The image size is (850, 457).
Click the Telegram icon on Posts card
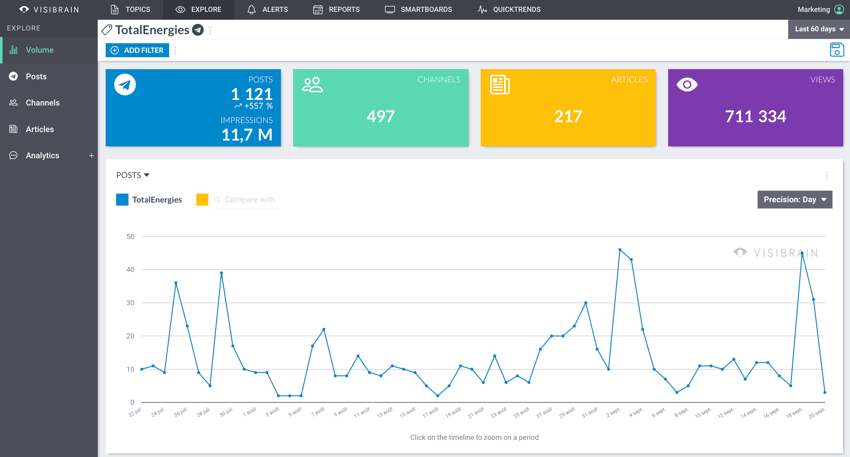[x=125, y=85]
